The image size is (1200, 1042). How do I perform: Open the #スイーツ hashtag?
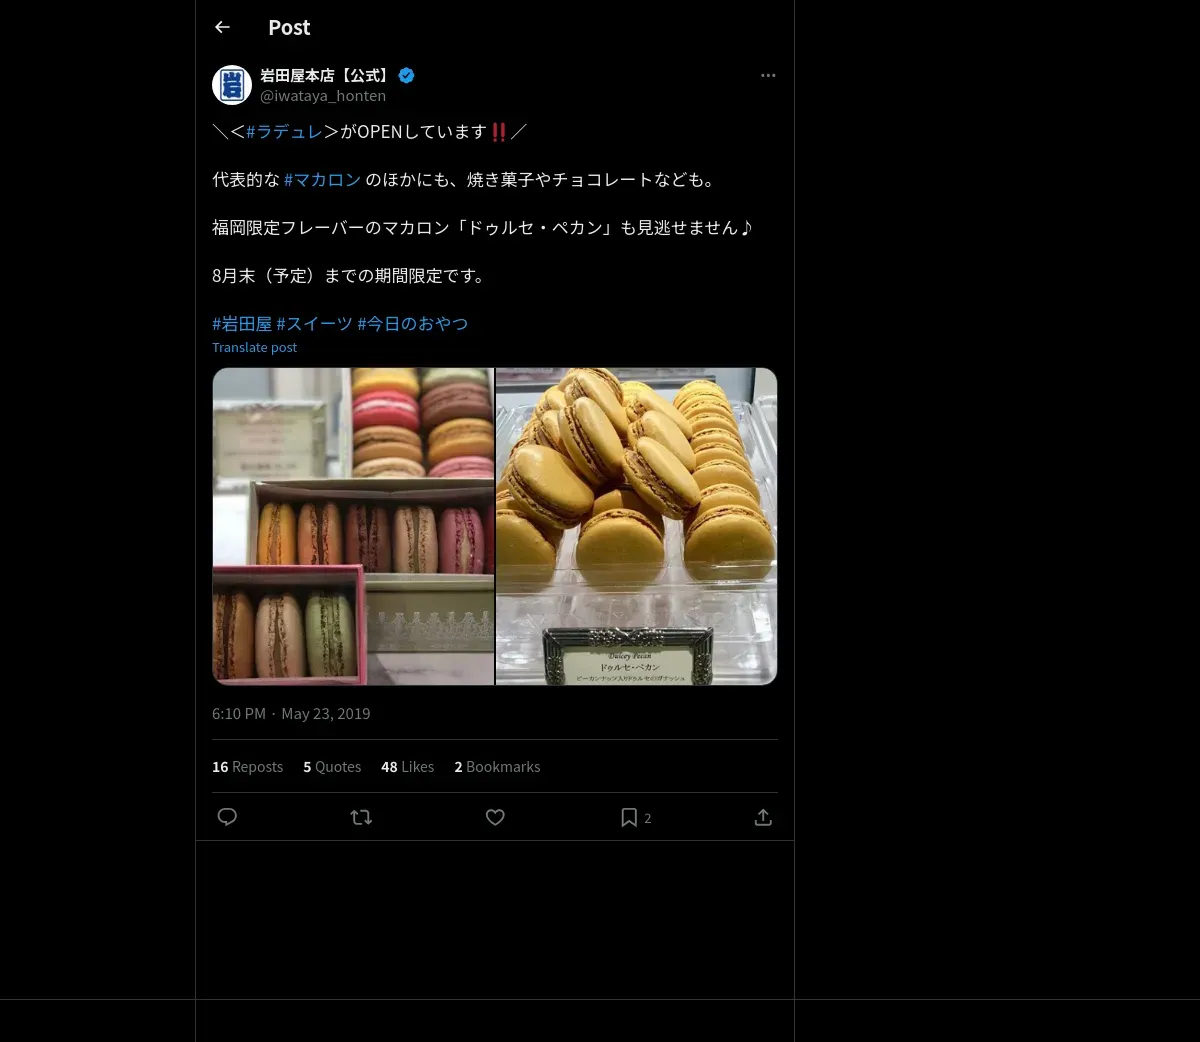tap(314, 323)
